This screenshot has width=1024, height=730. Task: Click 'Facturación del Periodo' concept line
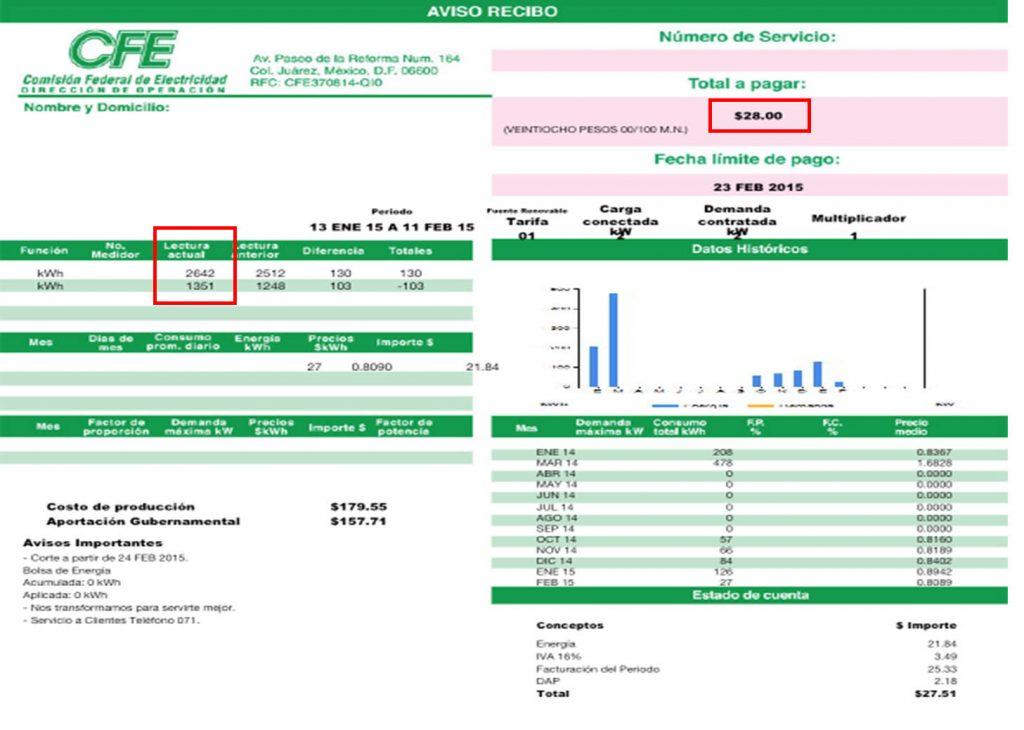pyautogui.click(x=598, y=669)
